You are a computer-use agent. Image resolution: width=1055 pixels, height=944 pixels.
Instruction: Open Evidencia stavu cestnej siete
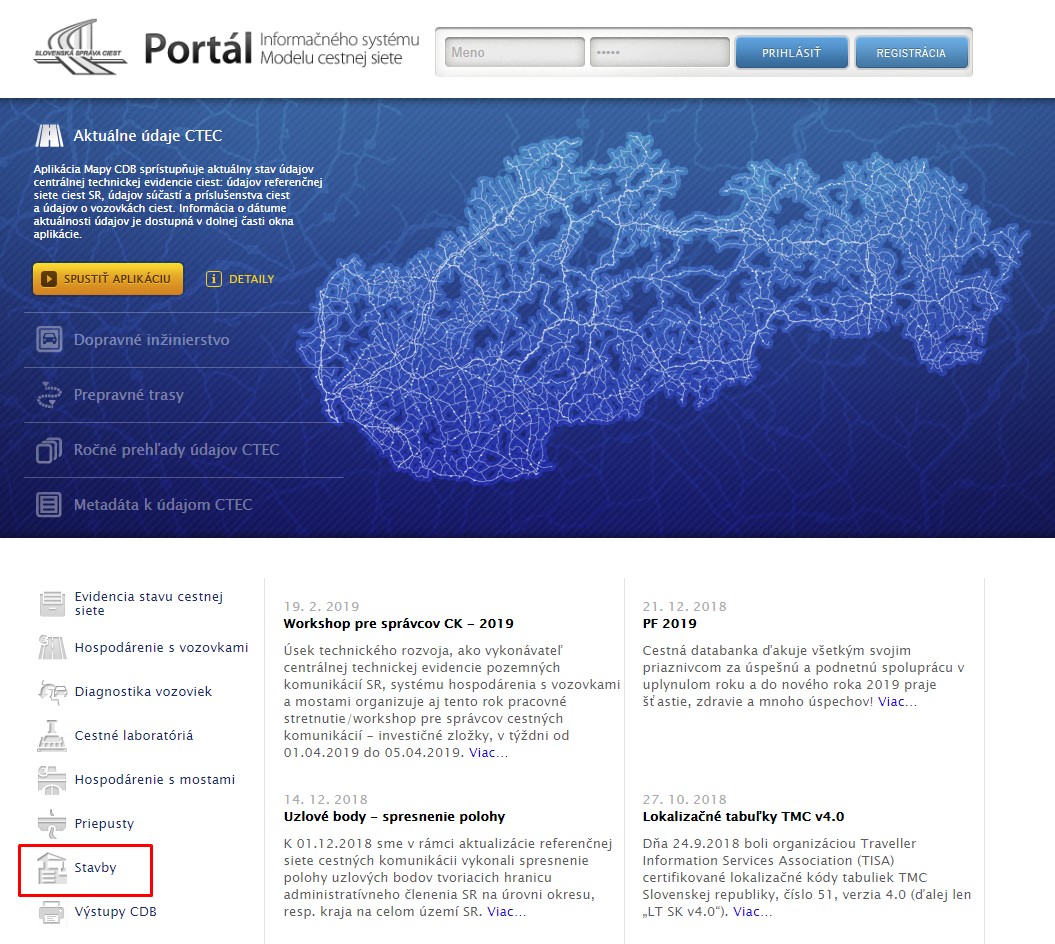coord(148,603)
